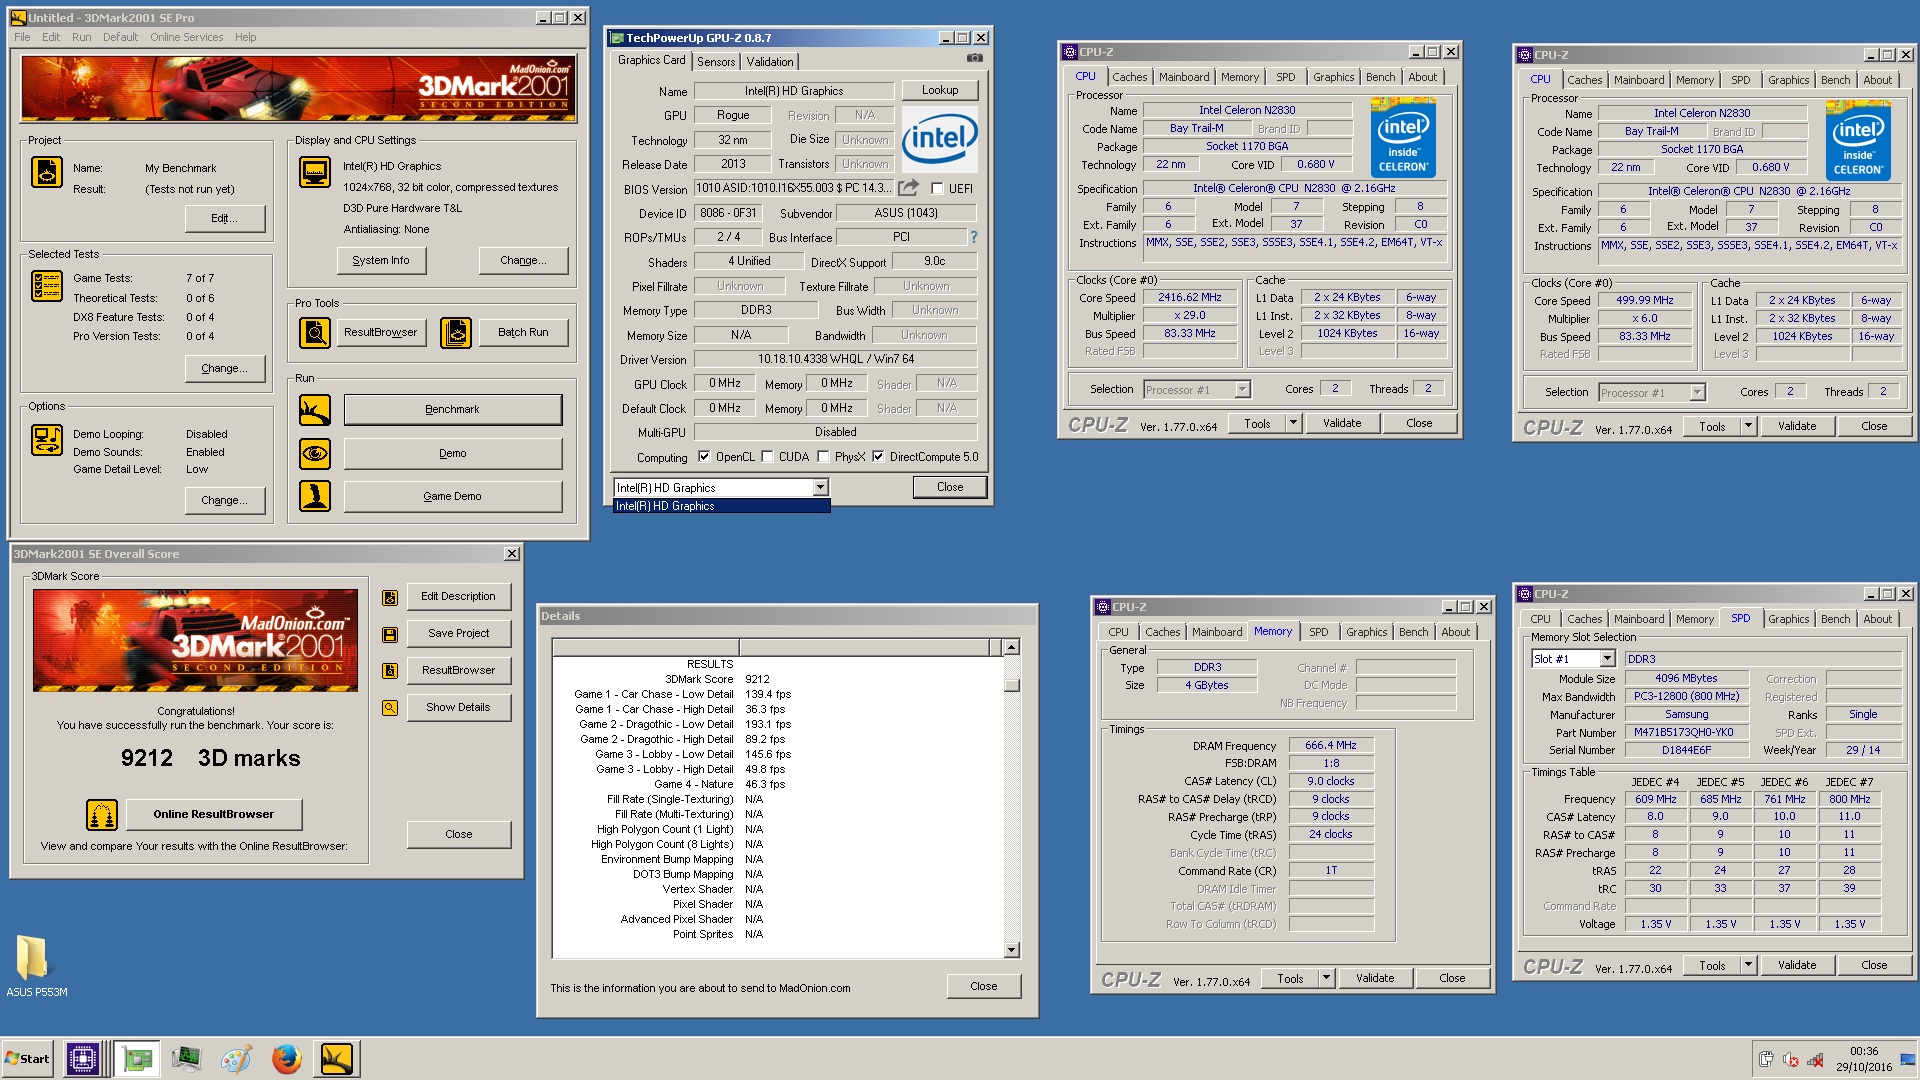Image resolution: width=1920 pixels, height=1080 pixels.
Task: Click the Edit Description icon in Overall Score
Action: coord(390,597)
